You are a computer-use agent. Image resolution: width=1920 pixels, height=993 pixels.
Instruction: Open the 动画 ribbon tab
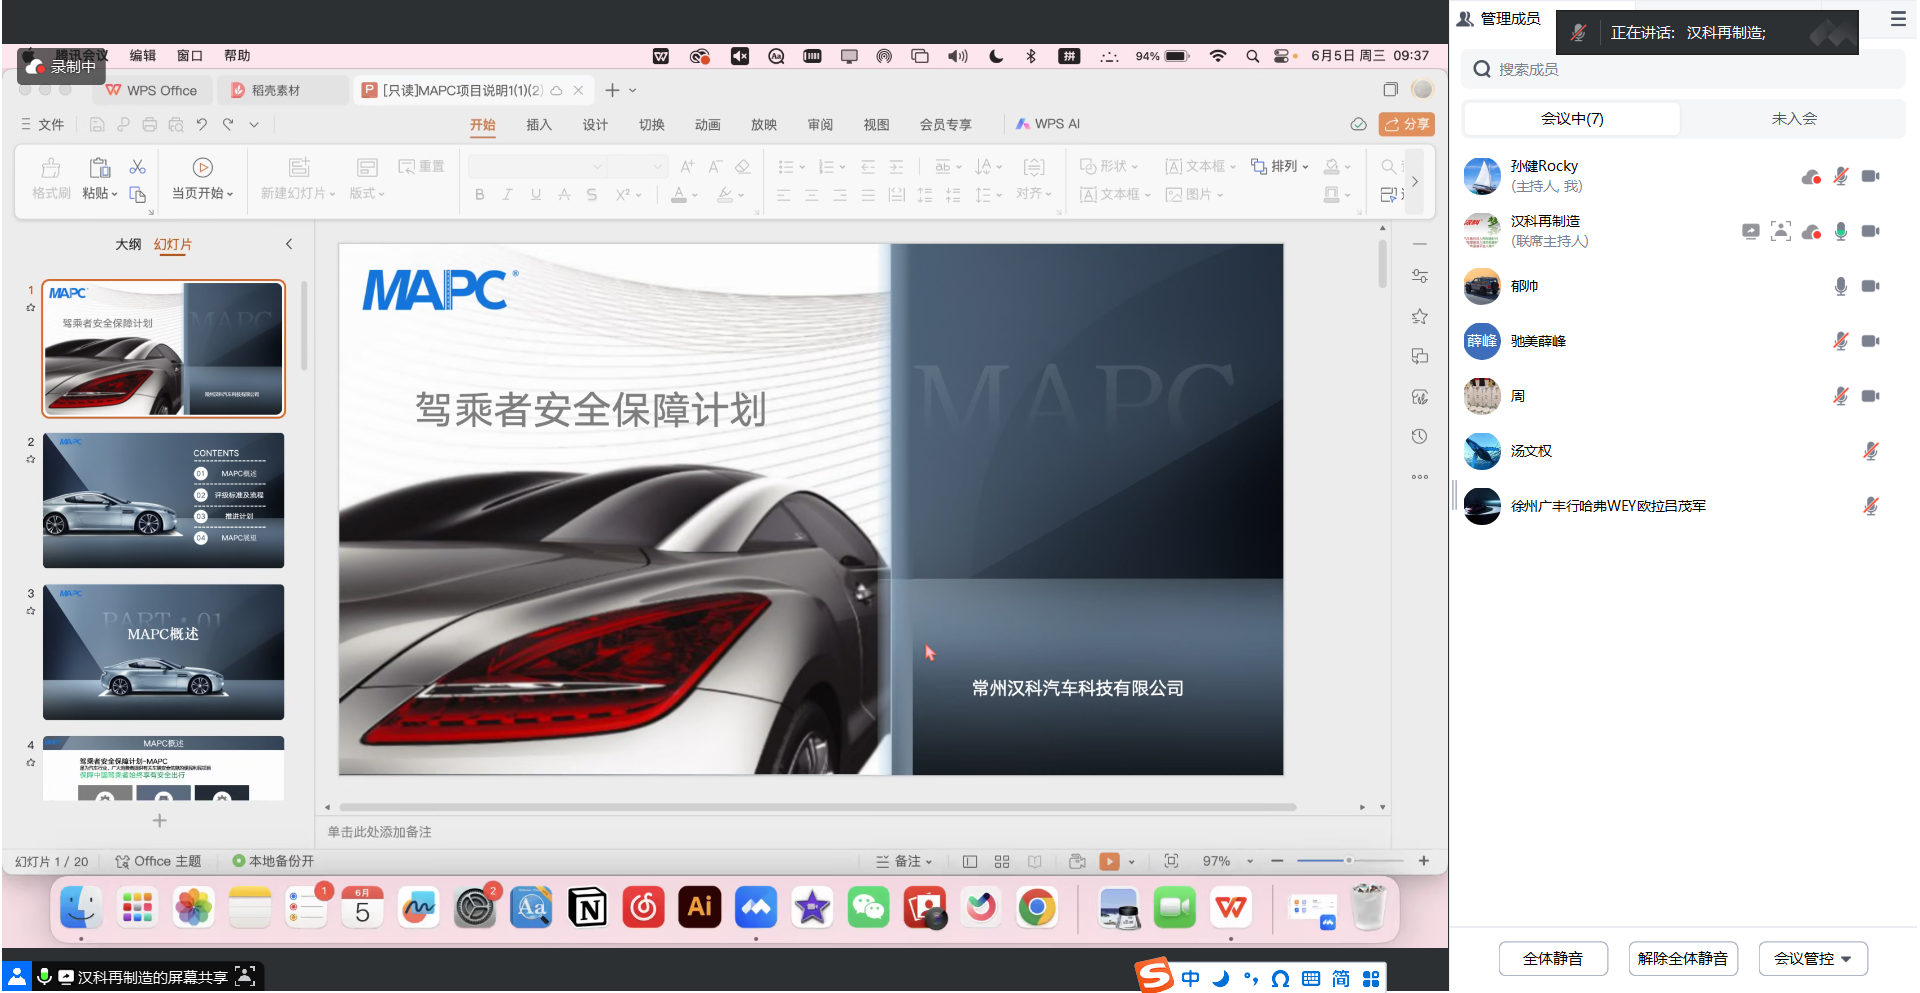[708, 125]
